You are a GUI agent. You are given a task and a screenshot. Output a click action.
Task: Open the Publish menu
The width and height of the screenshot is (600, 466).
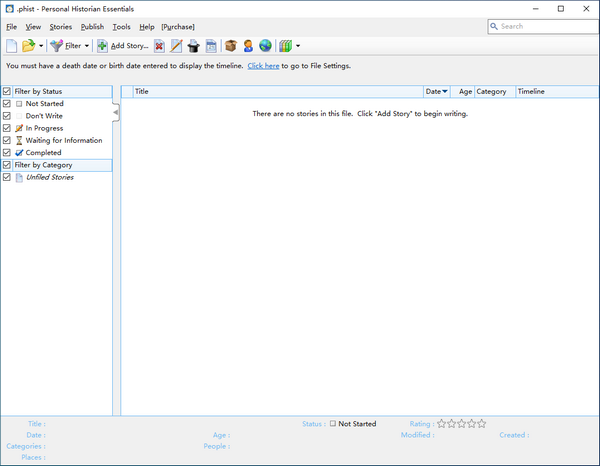[92, 27]
